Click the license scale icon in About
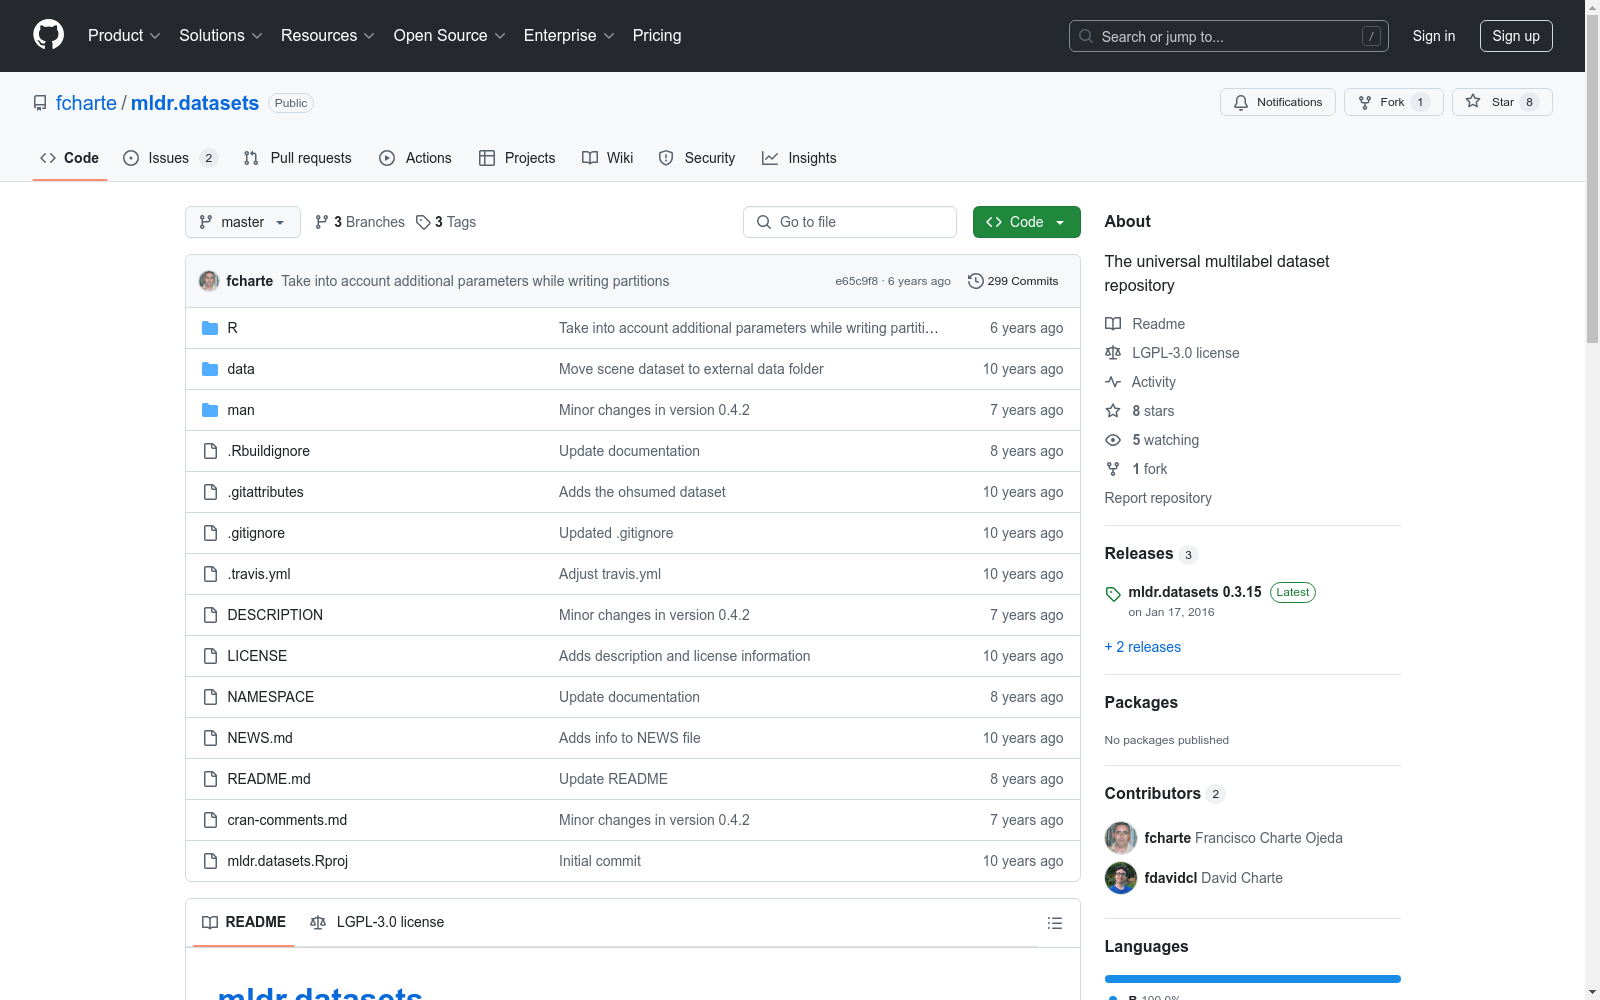 click(x=1113, y=353)
